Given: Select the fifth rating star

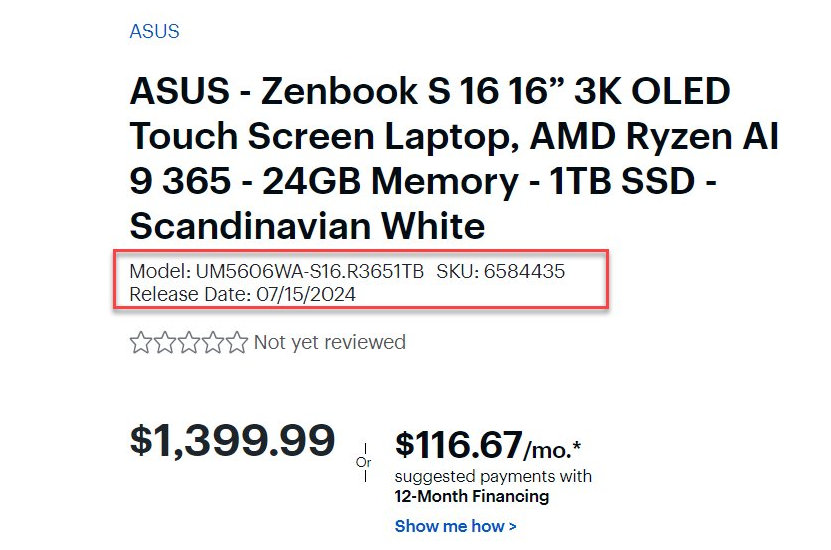Looking at the screenshot, I should (x=237, y=343).
